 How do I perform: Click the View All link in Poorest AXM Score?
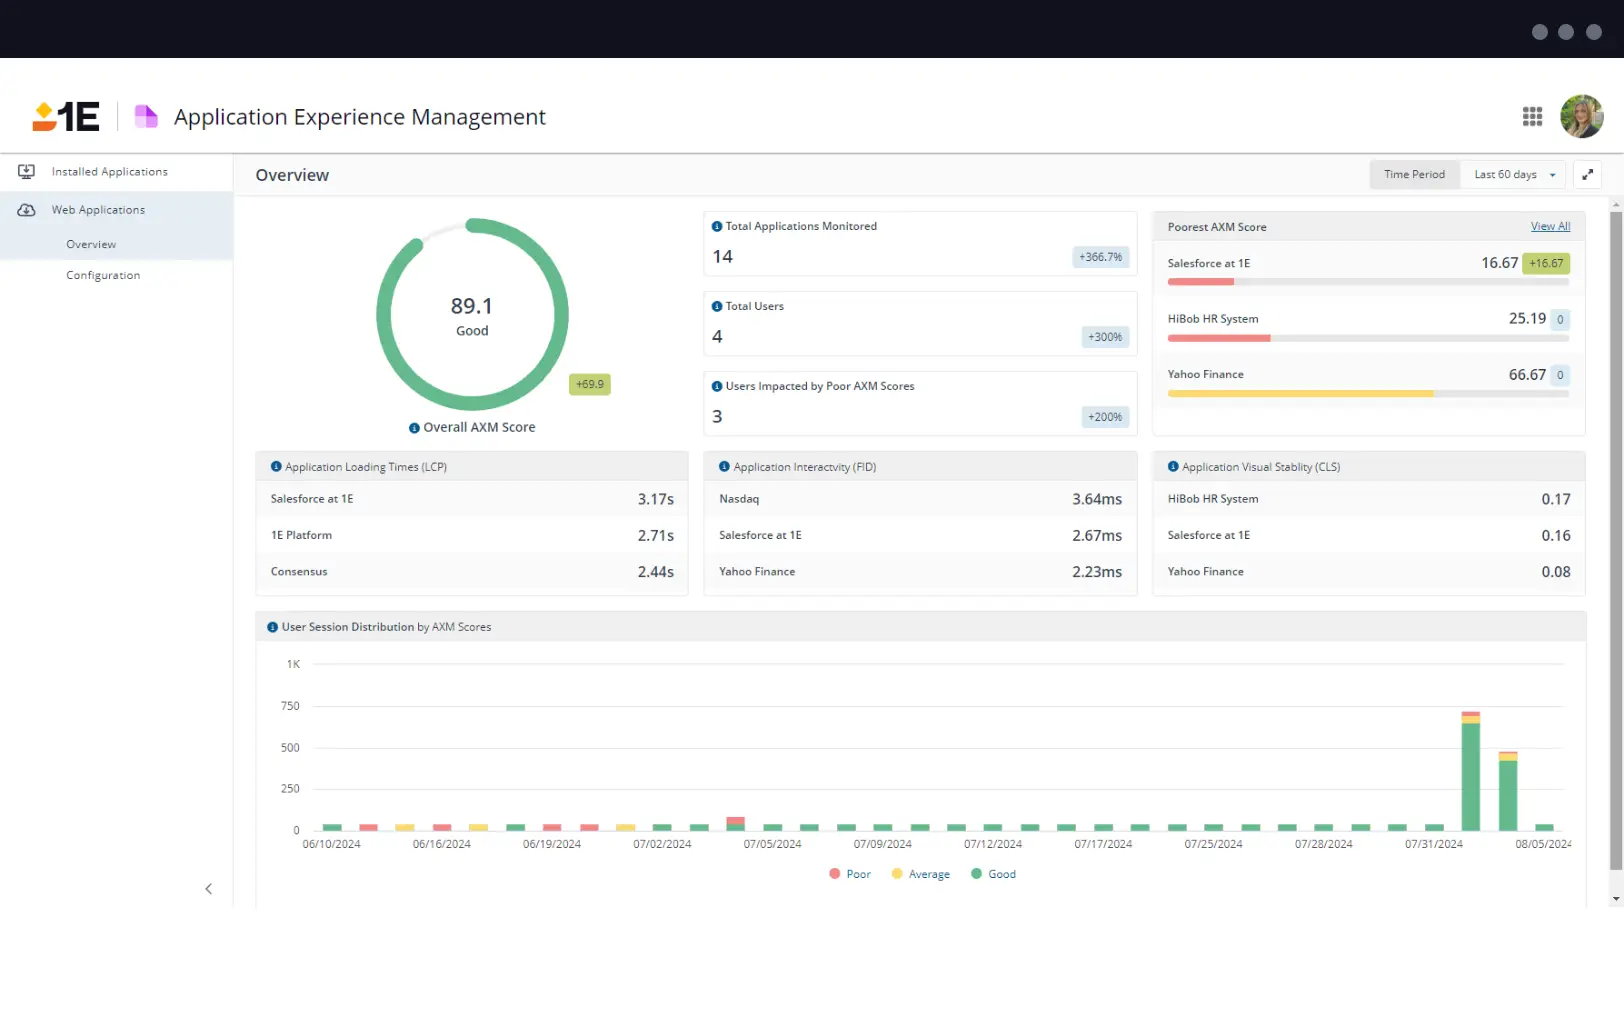click(1550, 226)
